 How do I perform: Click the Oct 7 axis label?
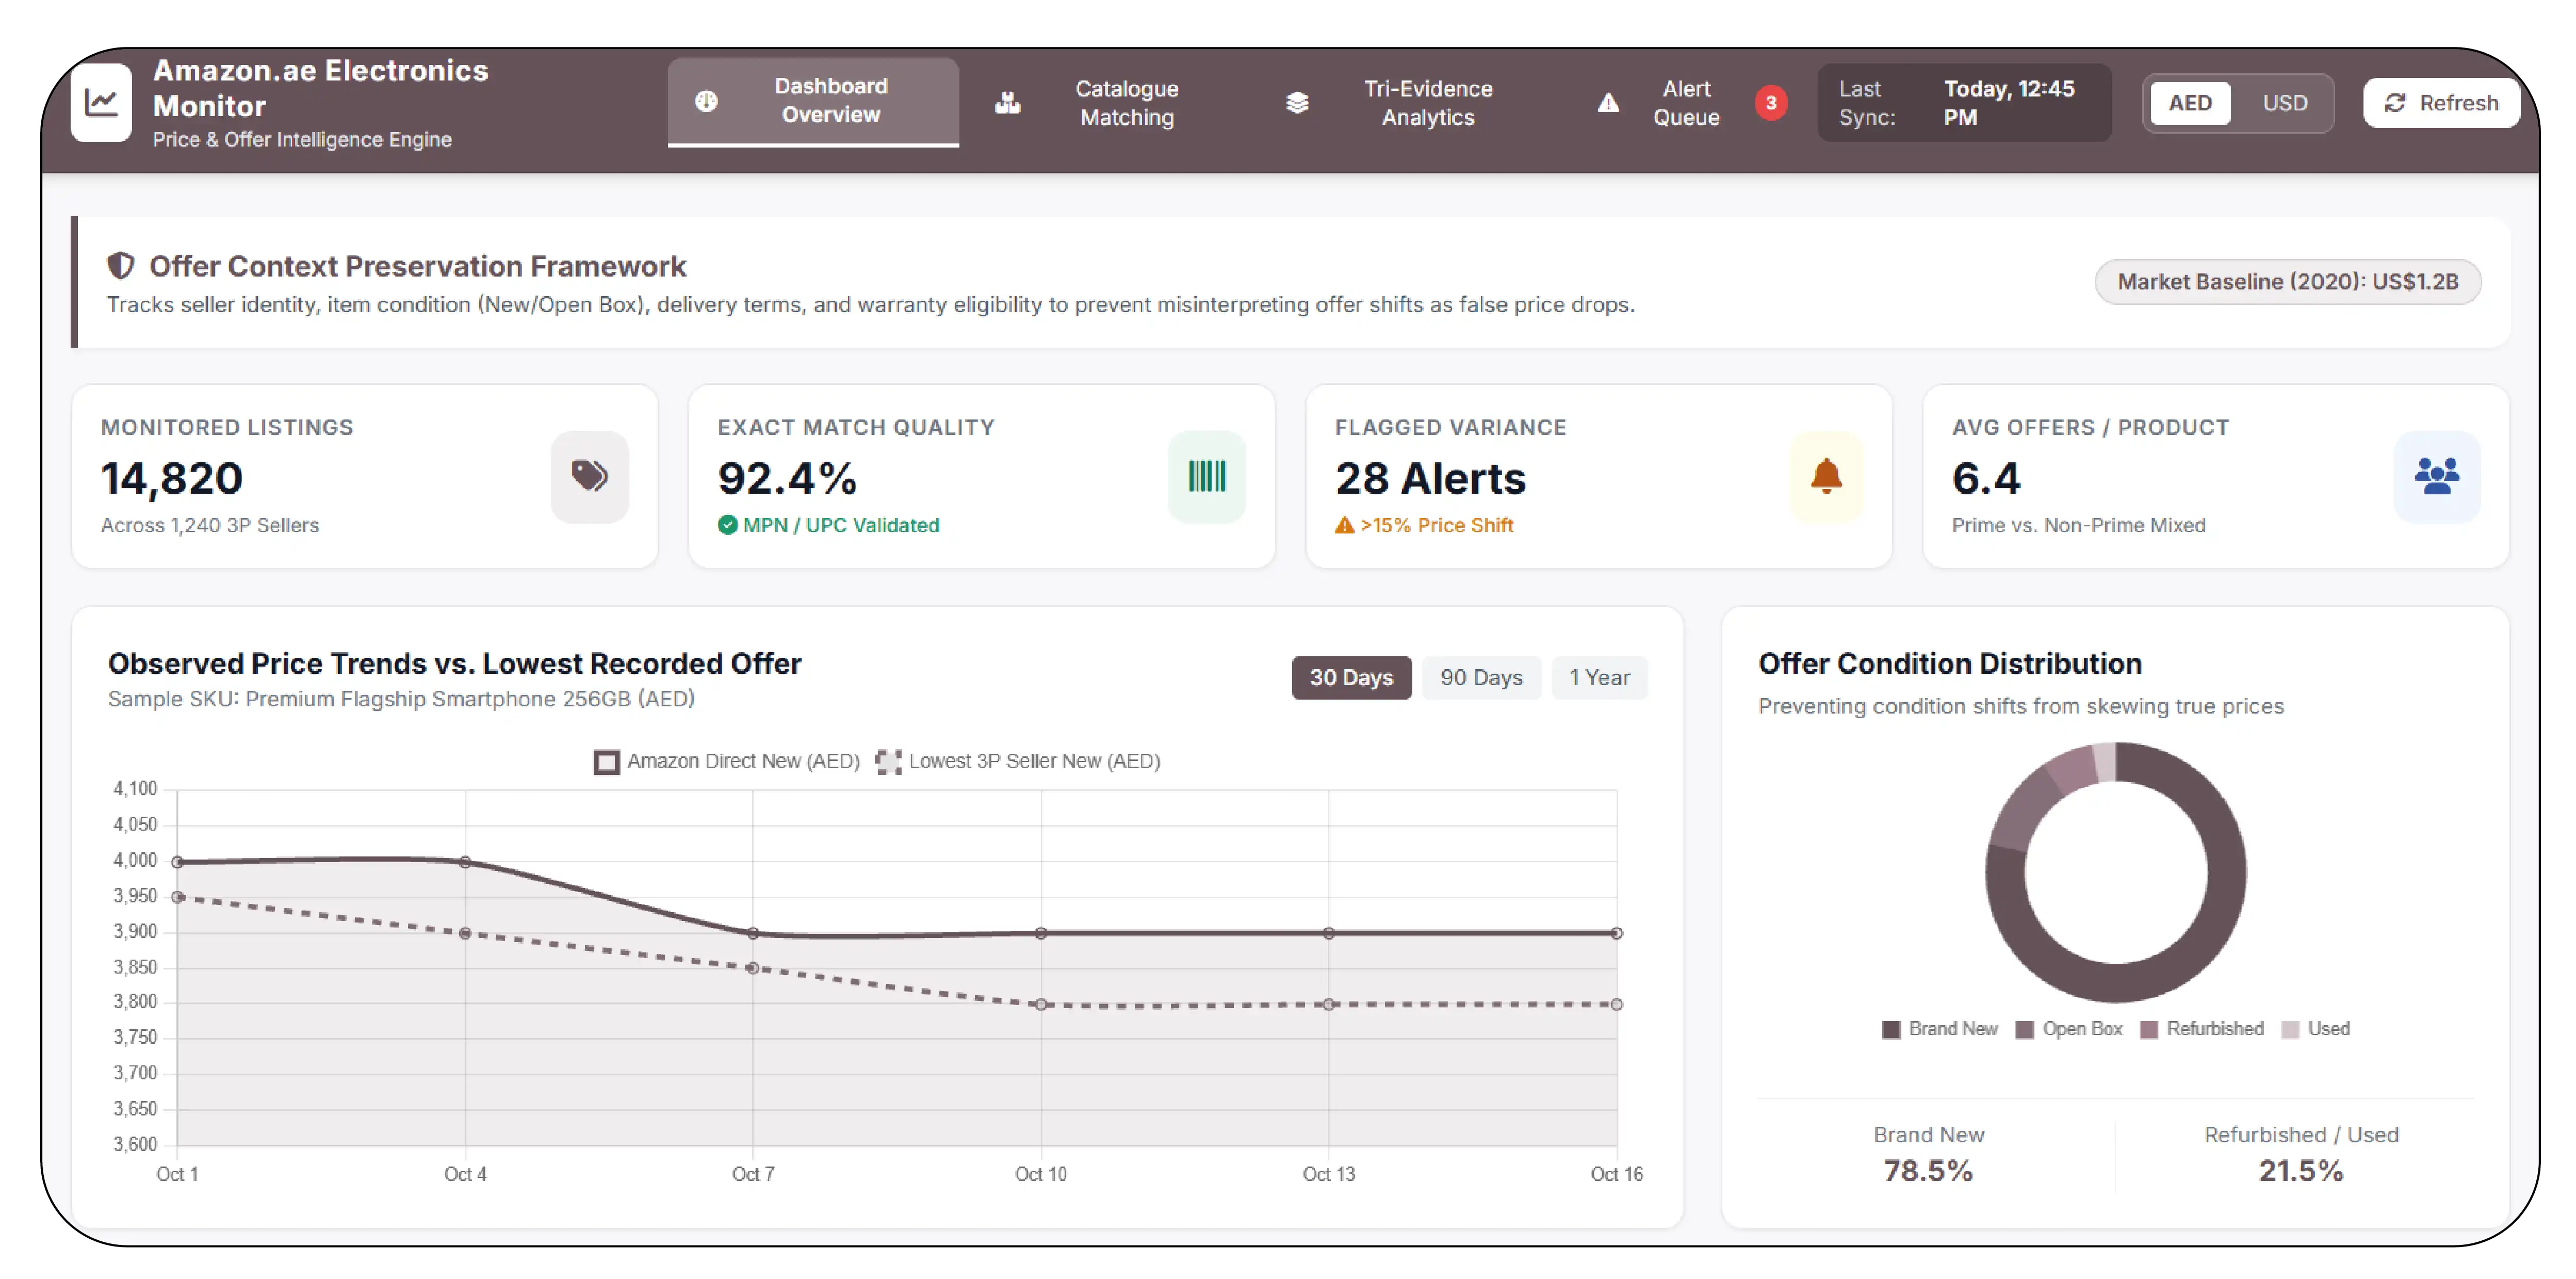click(752, 1174)
